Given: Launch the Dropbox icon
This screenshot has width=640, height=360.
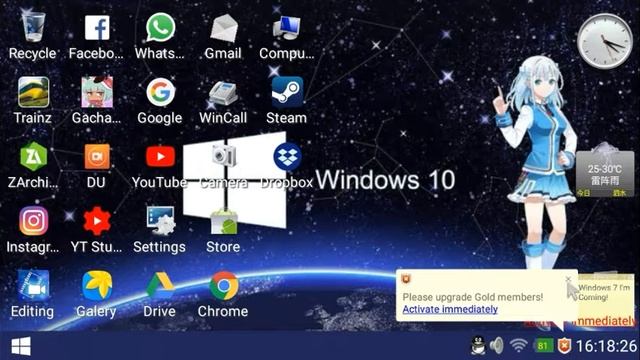Looking at the screenshot, I should point(287,157).
